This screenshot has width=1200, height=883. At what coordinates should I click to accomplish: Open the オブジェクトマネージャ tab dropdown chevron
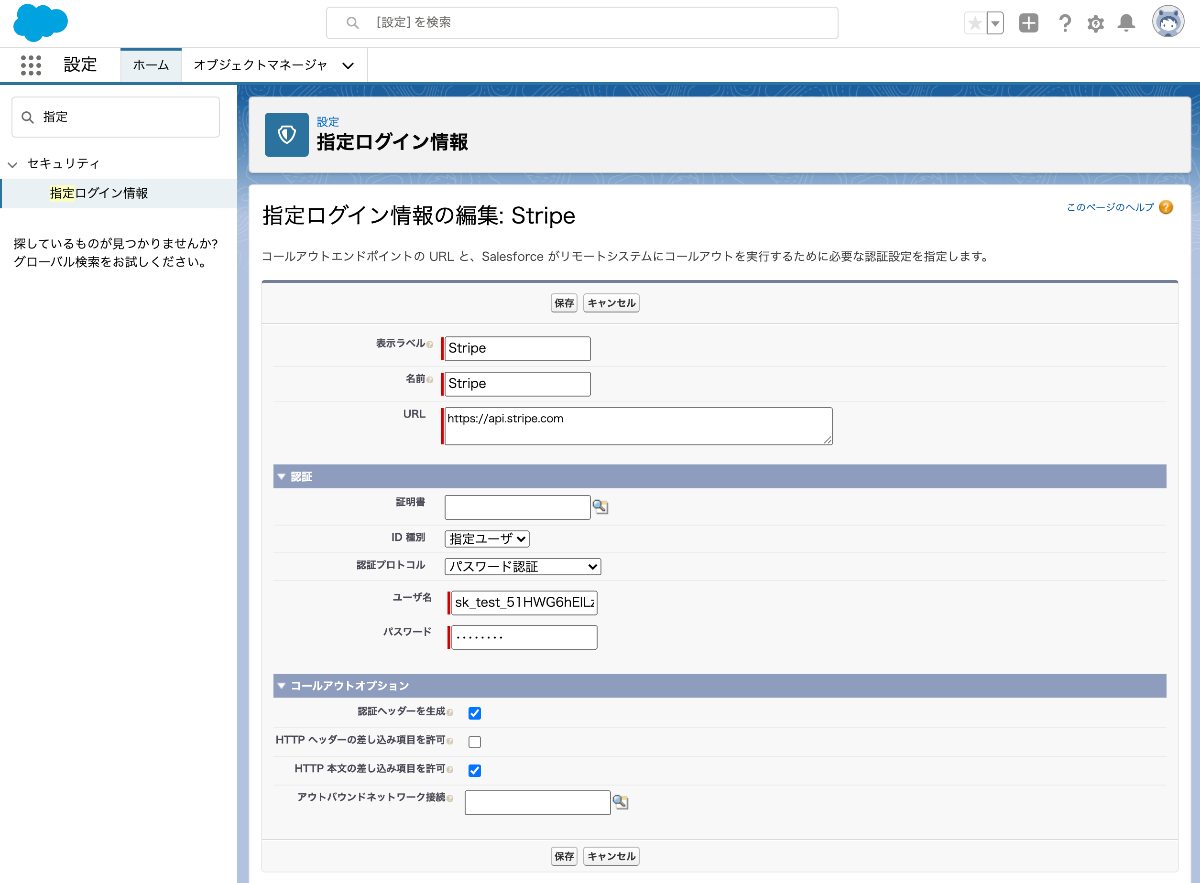point(348,65)
